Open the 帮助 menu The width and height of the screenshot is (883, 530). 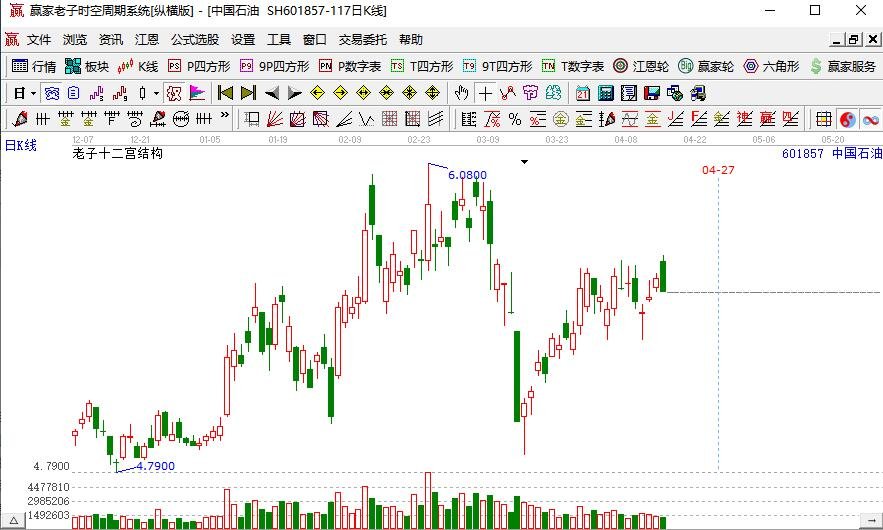click(411, 39)
